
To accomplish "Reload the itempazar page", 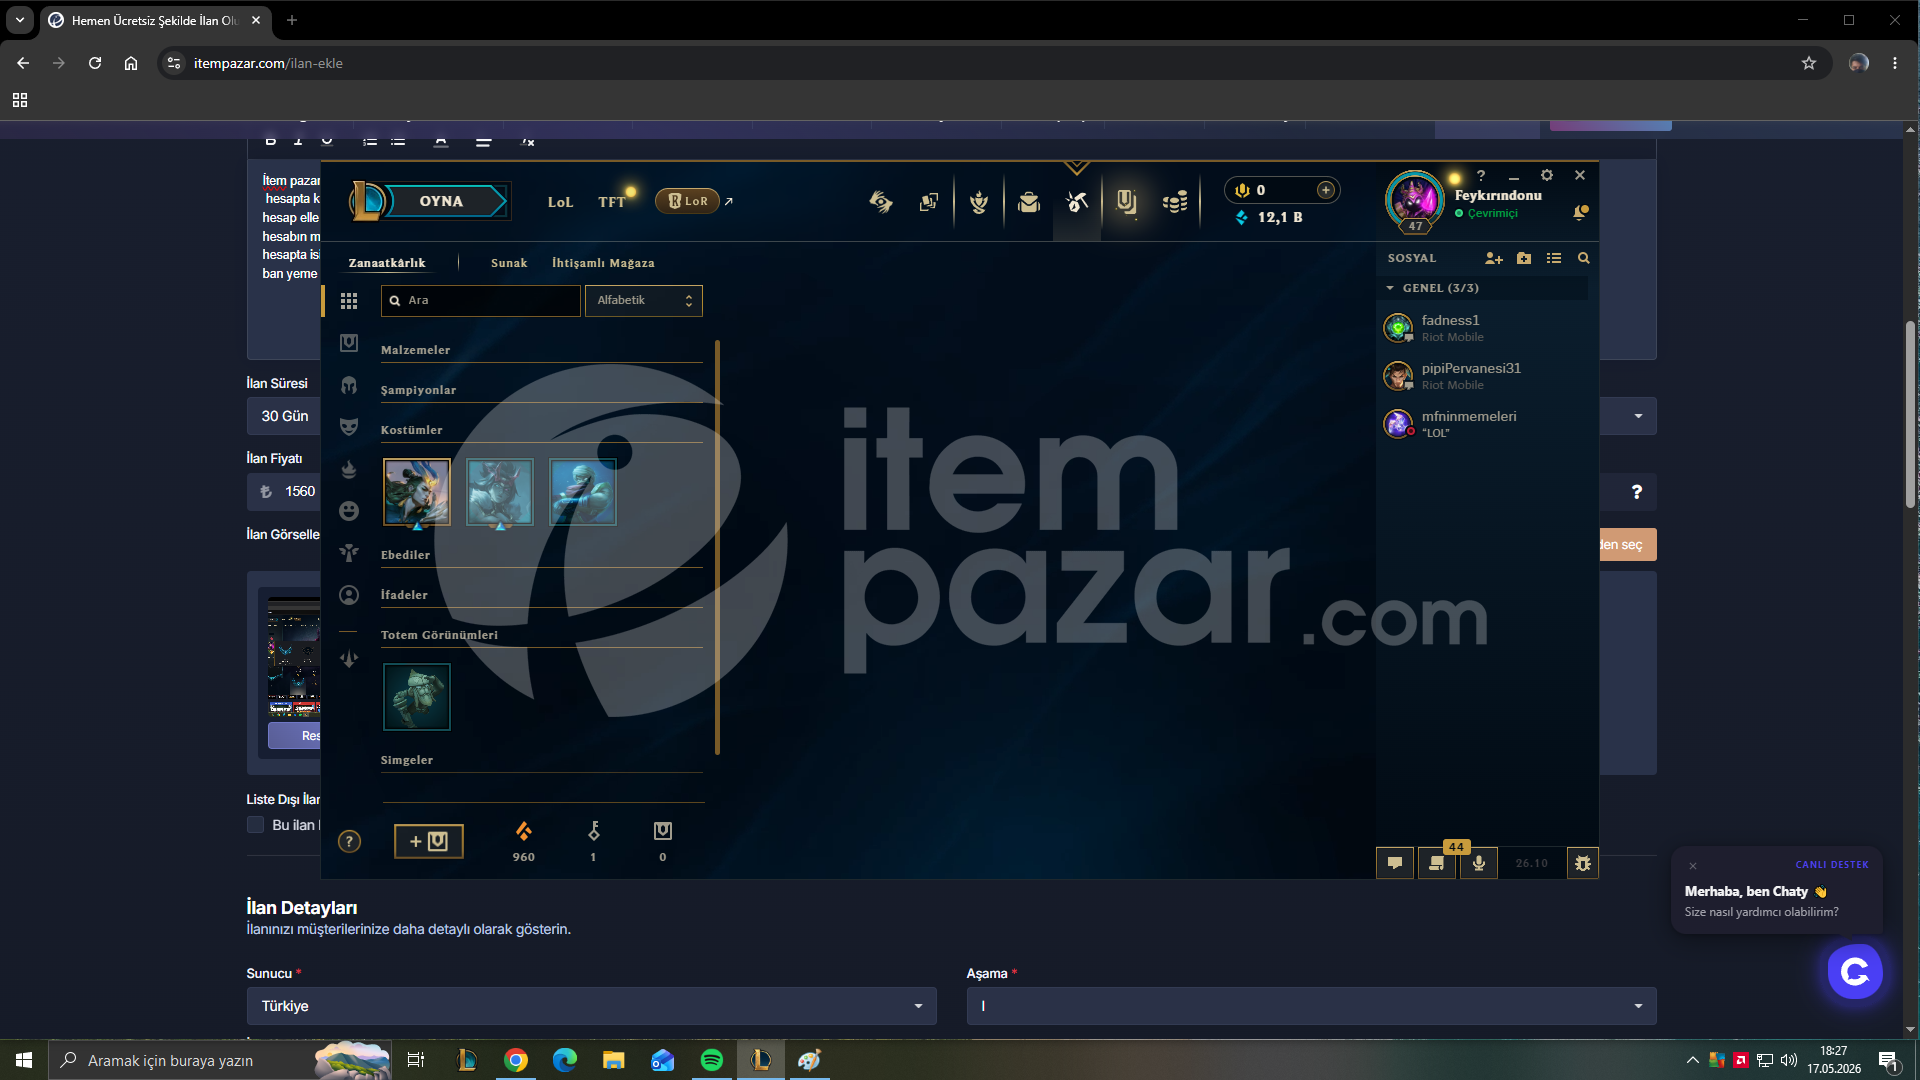I will pyautogui.click(x=95, y=63).
